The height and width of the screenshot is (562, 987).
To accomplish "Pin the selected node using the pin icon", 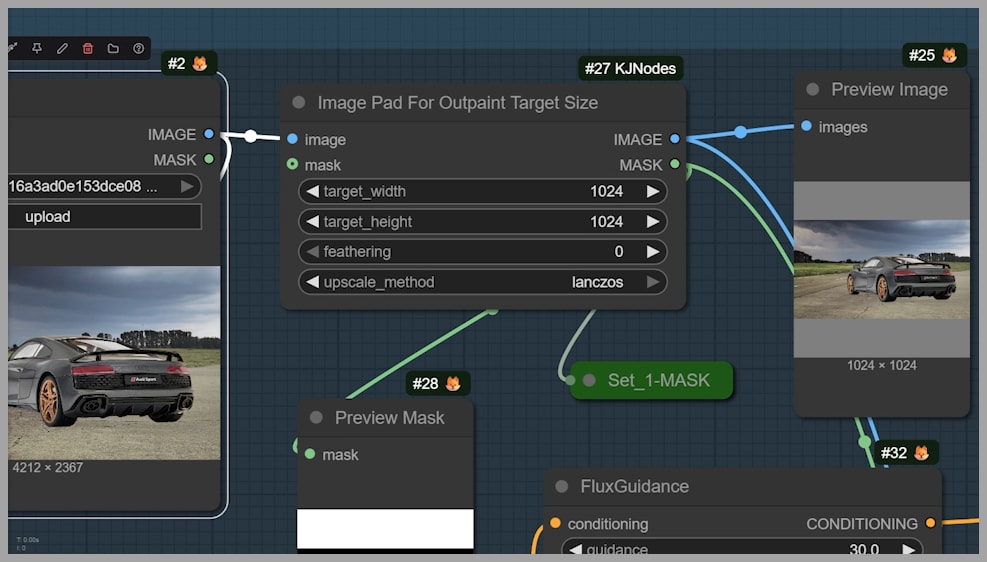I will click(37, 48).
